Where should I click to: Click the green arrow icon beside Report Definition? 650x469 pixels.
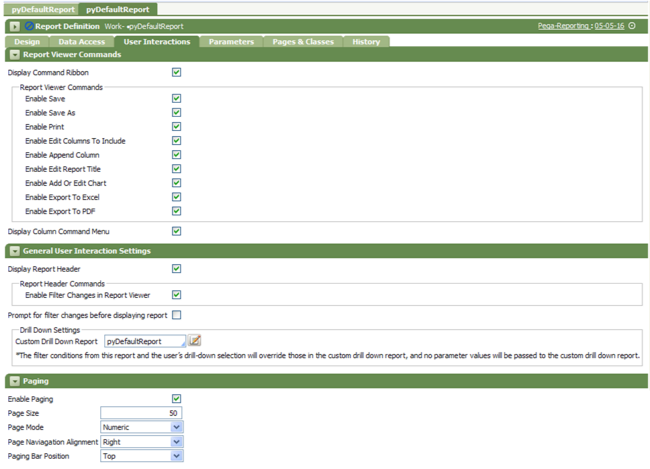click(15, 26)
